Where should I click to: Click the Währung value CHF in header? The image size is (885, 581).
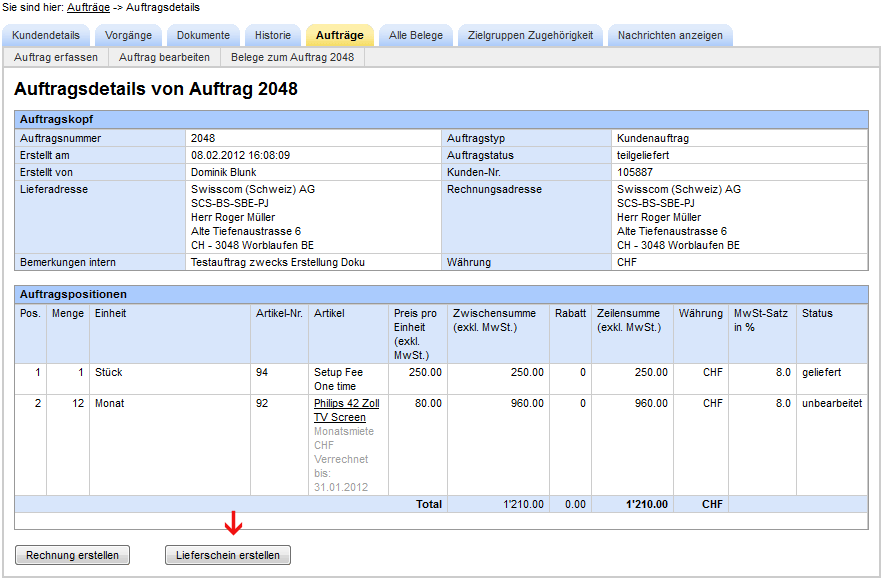tap(626, 263)
